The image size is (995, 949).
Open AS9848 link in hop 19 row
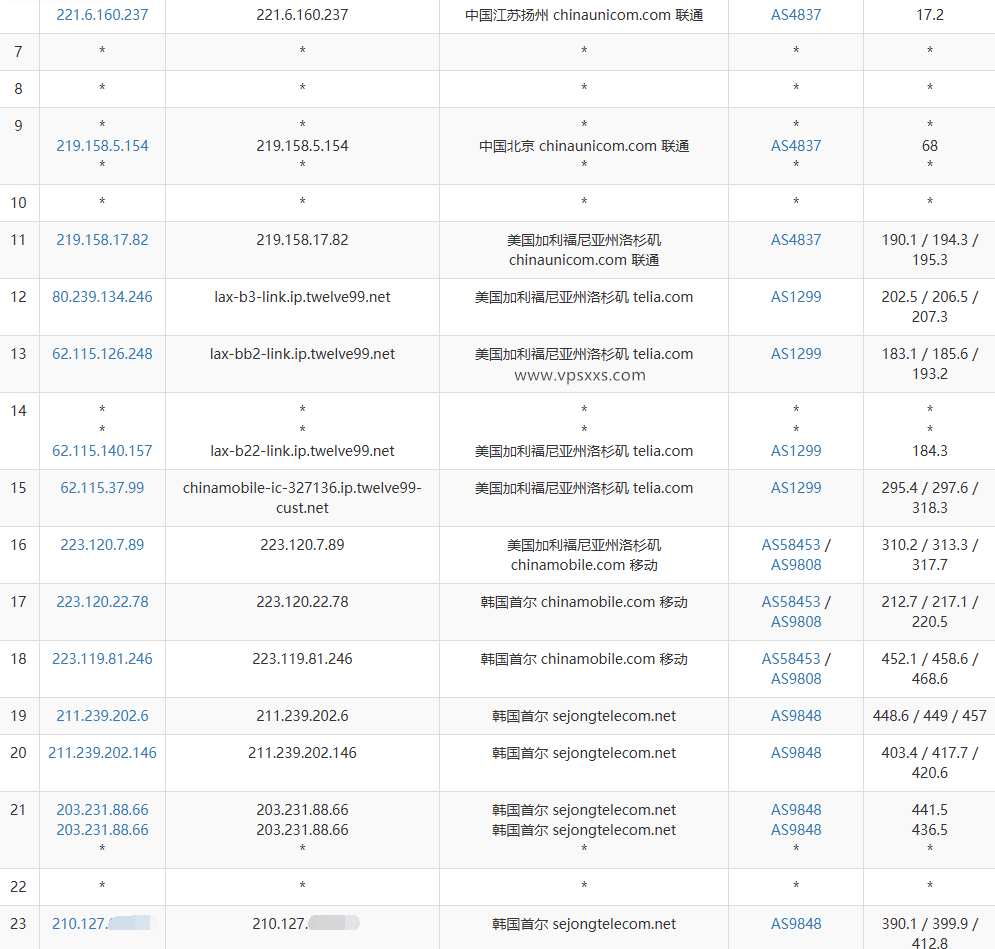coord(796,716)
